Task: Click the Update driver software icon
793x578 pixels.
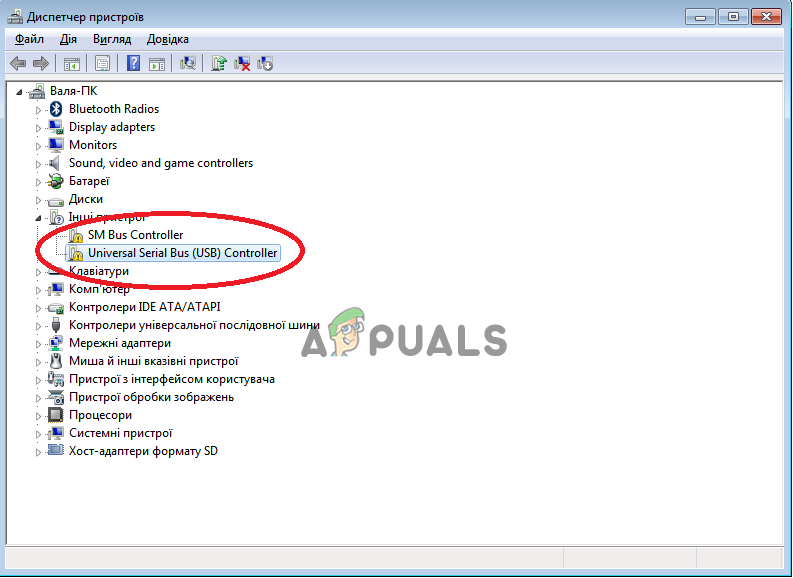Action: 219,63
